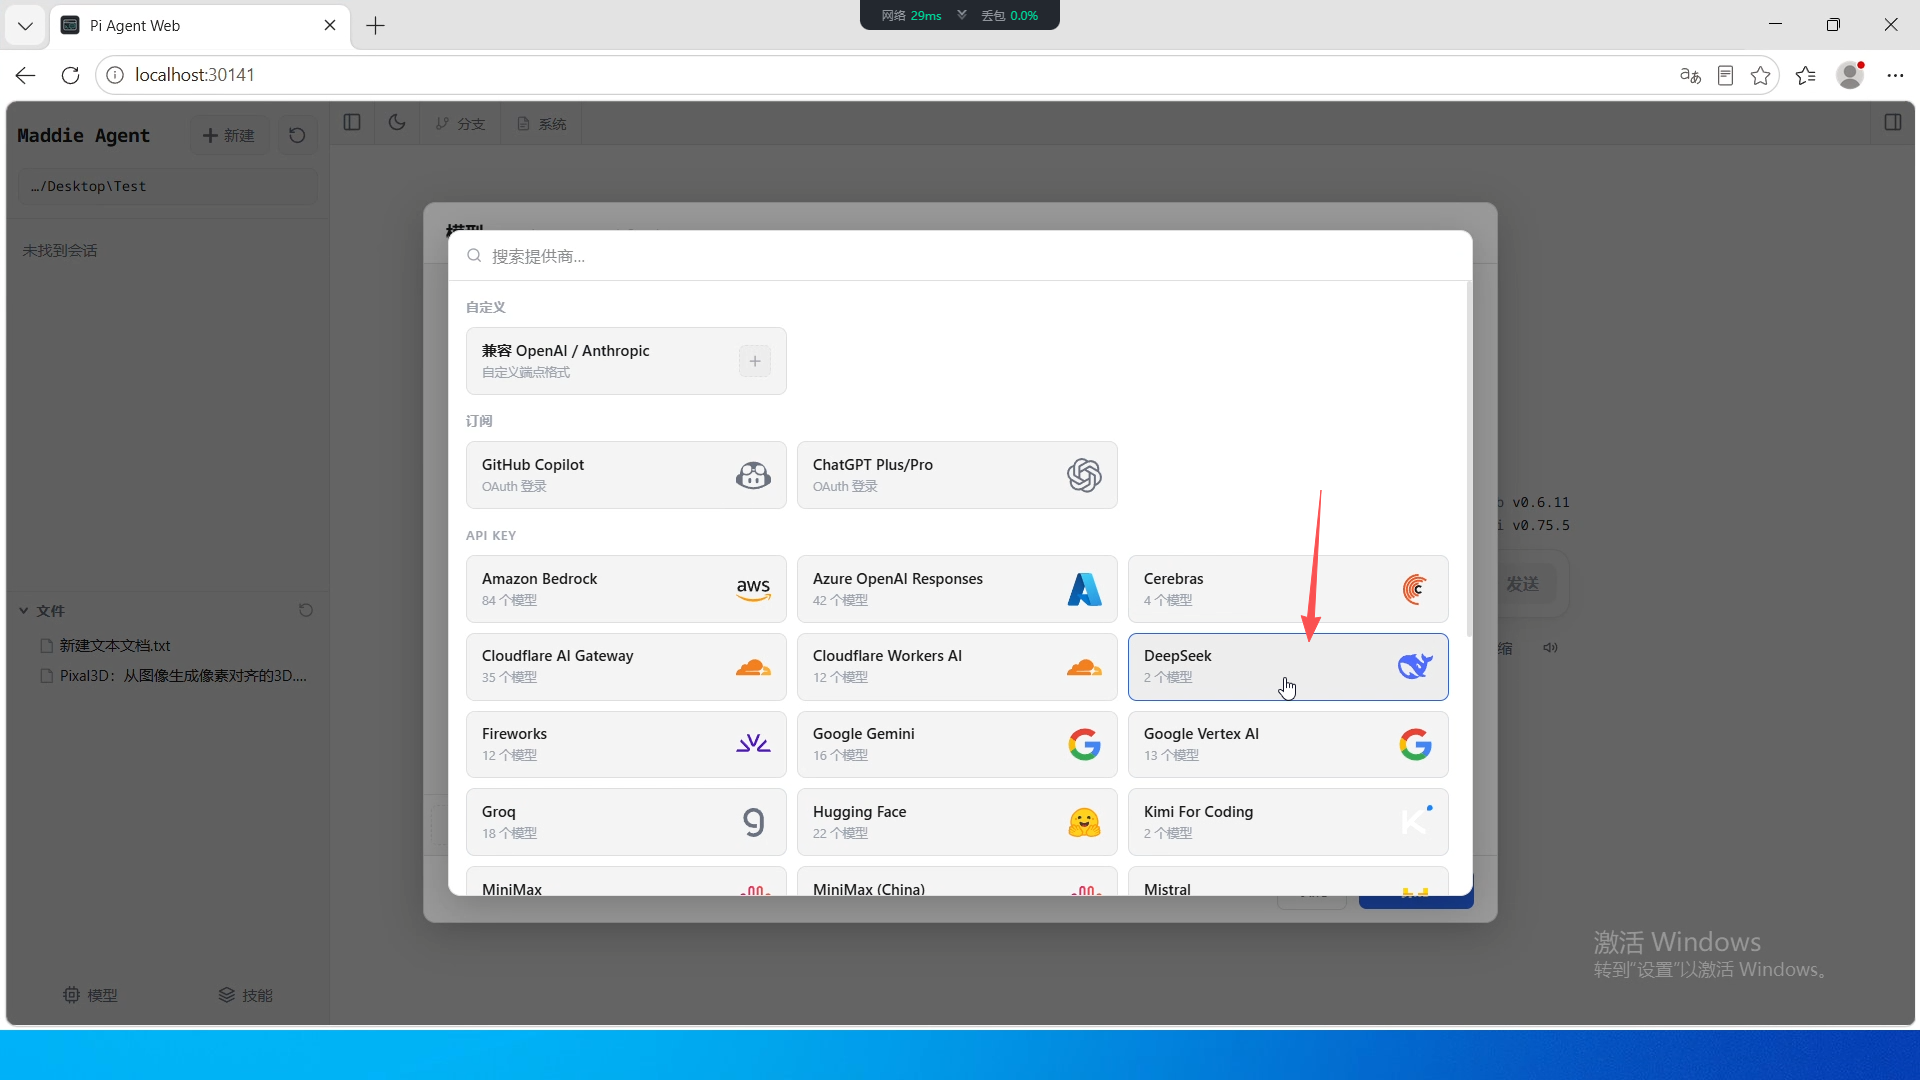The height and width of the screenshot is (1080, 1920).
Task: Click the Kimi For Coding K icon
Action: pos(1415,821)
